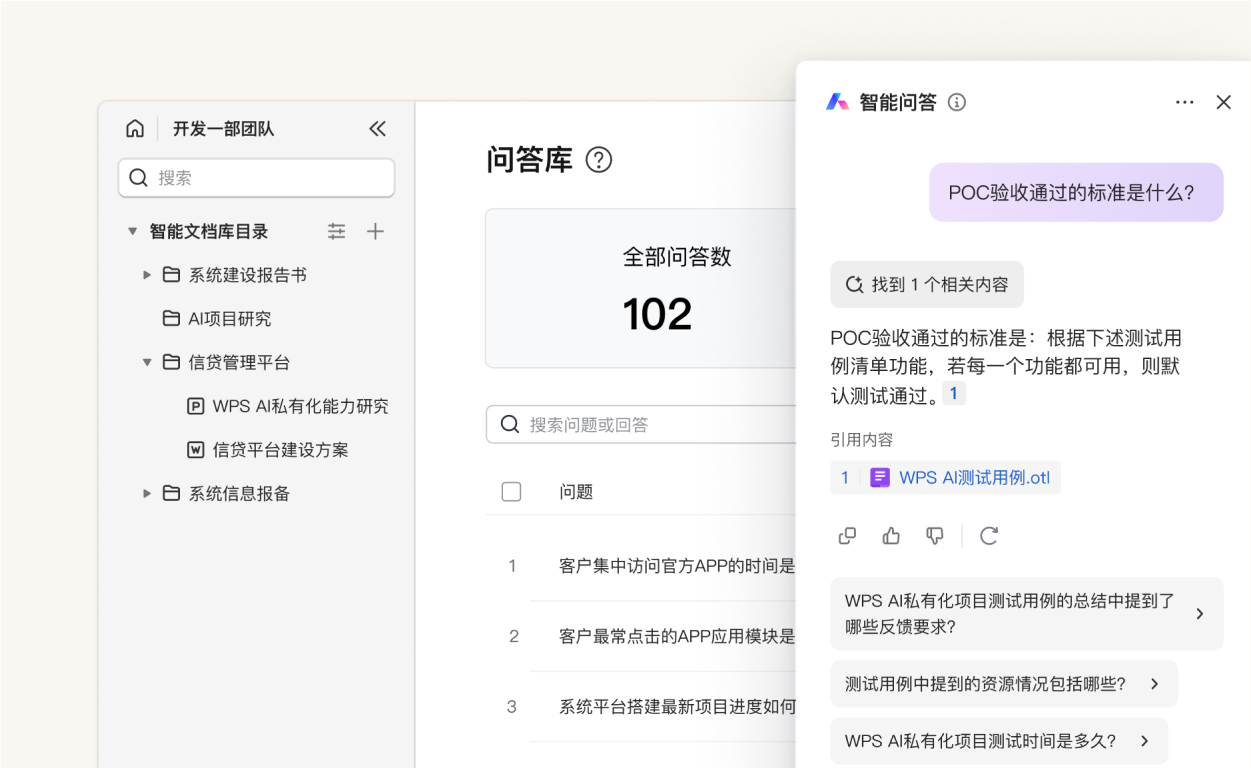Click the presentation icon for WPS AI私有化能力研究

coord(196,406)
